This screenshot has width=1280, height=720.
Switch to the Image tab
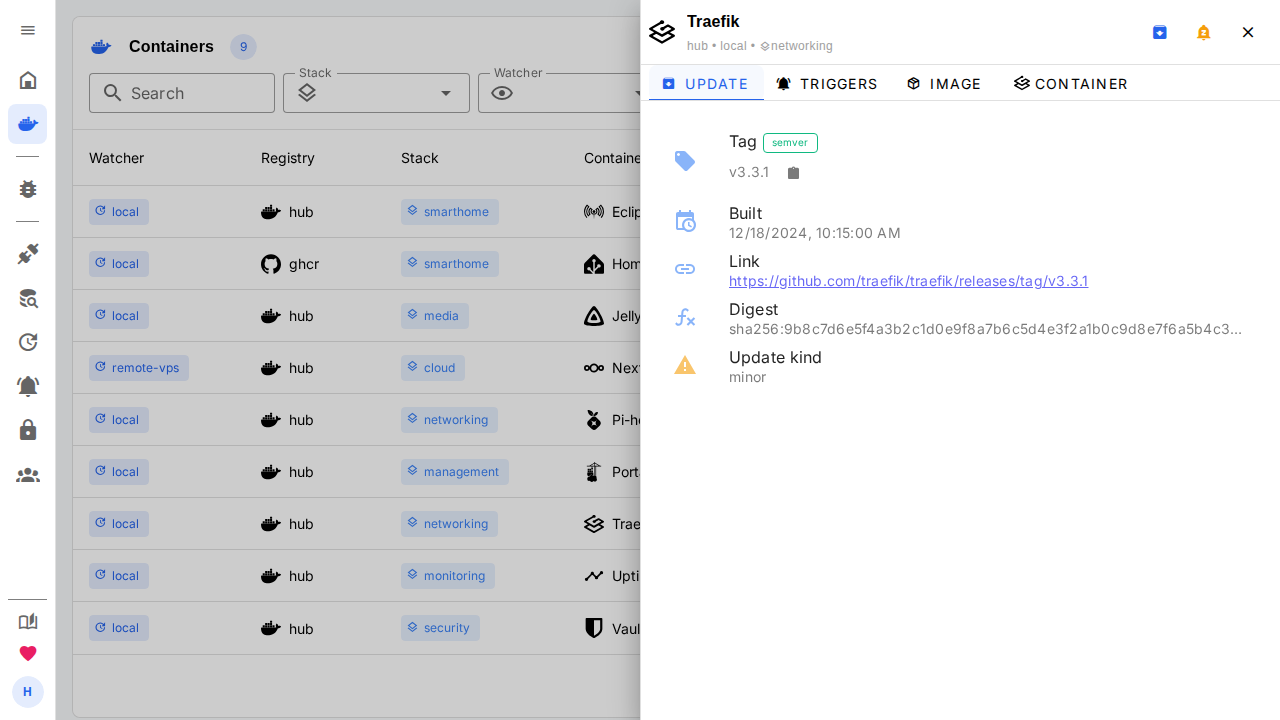tap(944, 84)
